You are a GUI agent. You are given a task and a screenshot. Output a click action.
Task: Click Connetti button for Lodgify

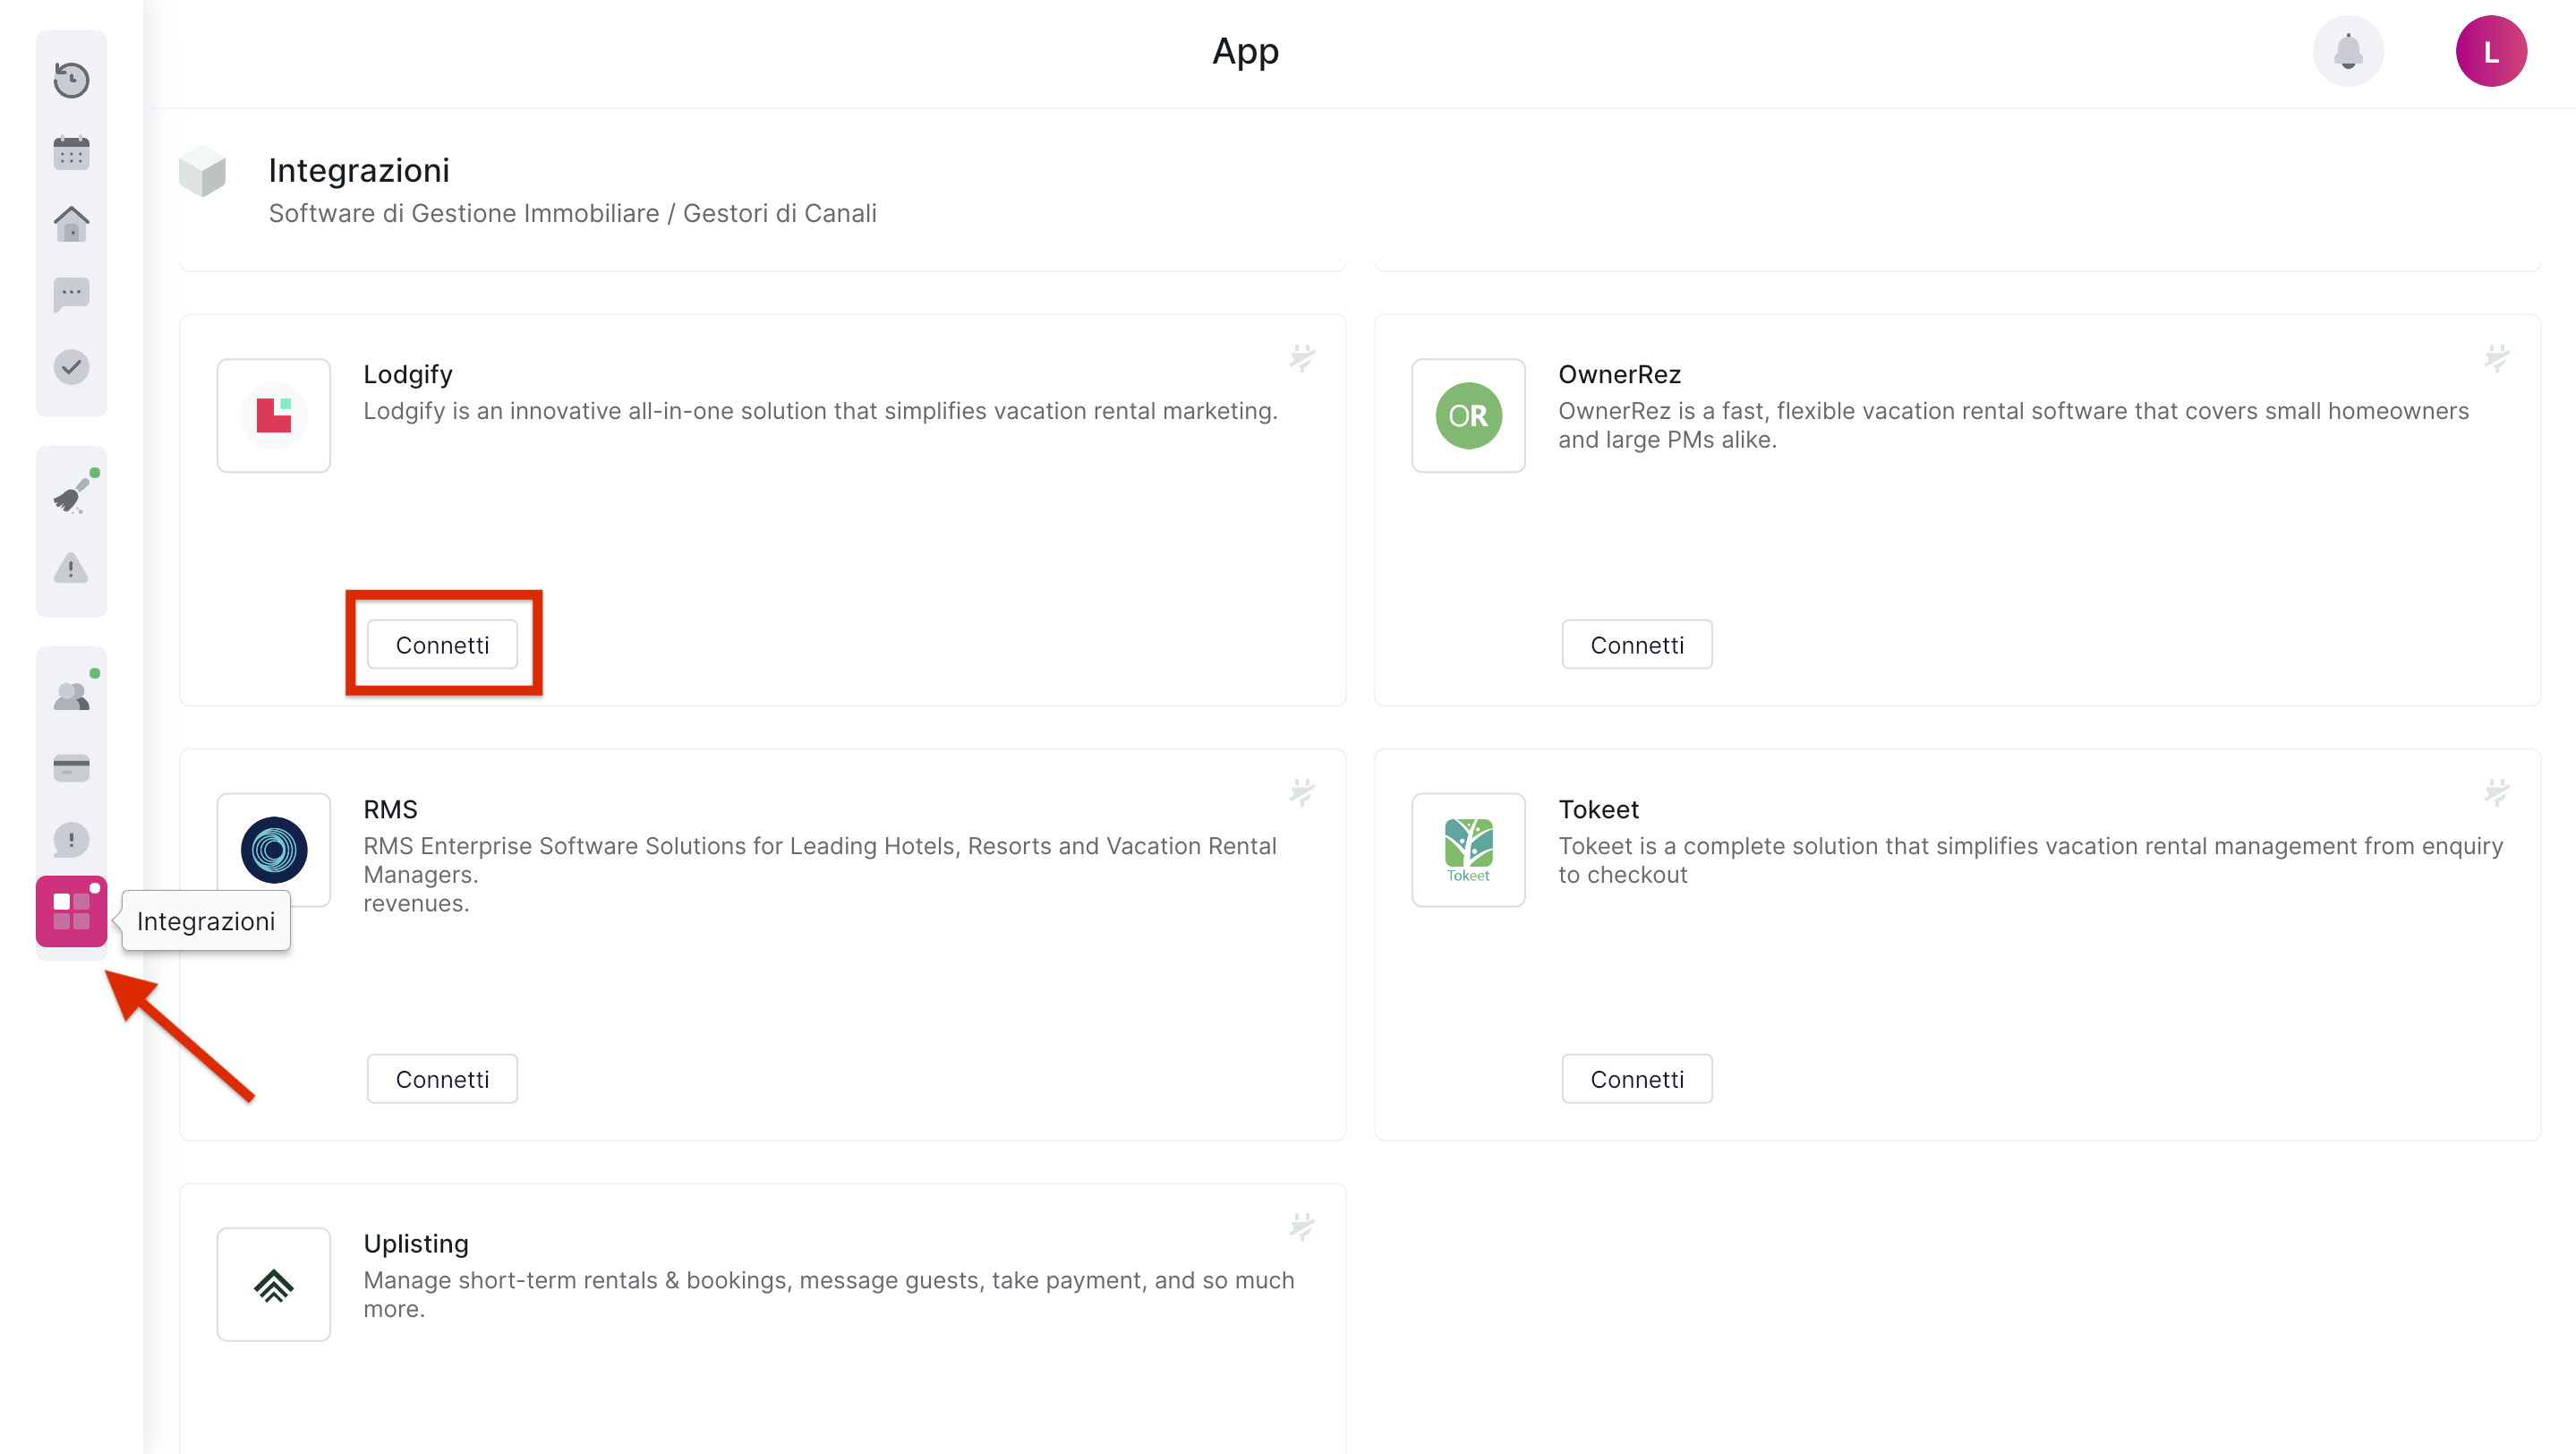442,645
